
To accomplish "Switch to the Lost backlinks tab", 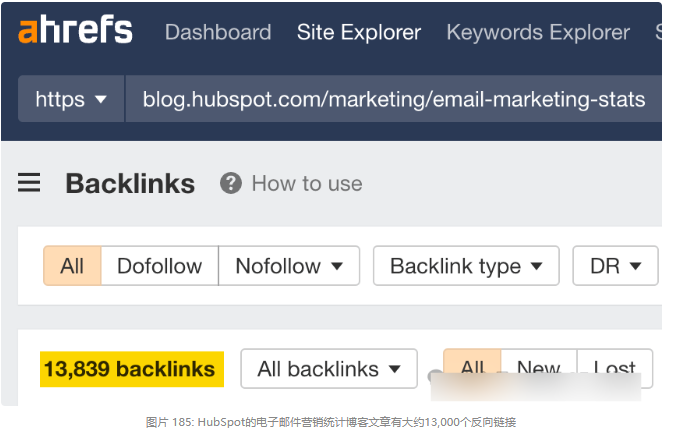I will click(x=615, y=369).
